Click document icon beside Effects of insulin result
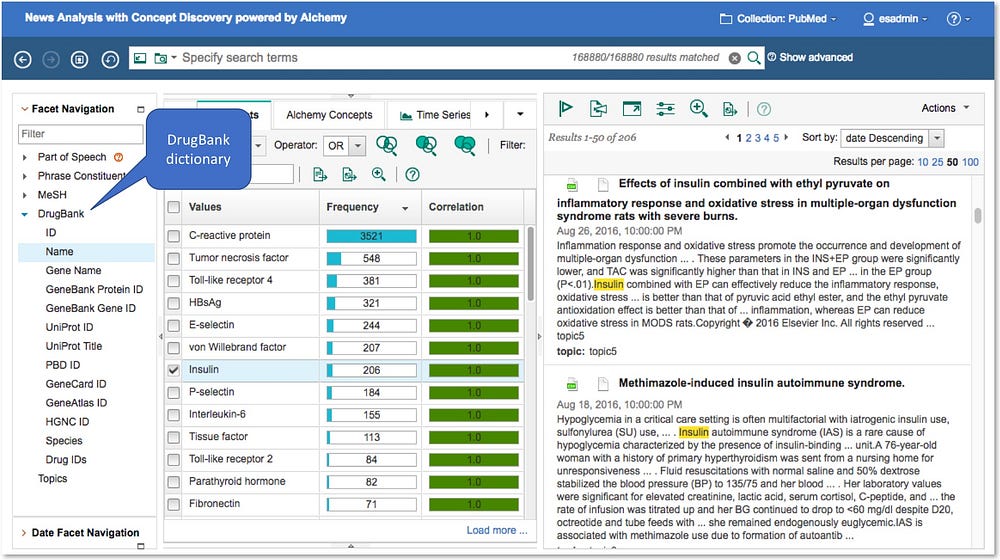The width and height of the screenshot is (1000, 560). click(x=602, y=185)
